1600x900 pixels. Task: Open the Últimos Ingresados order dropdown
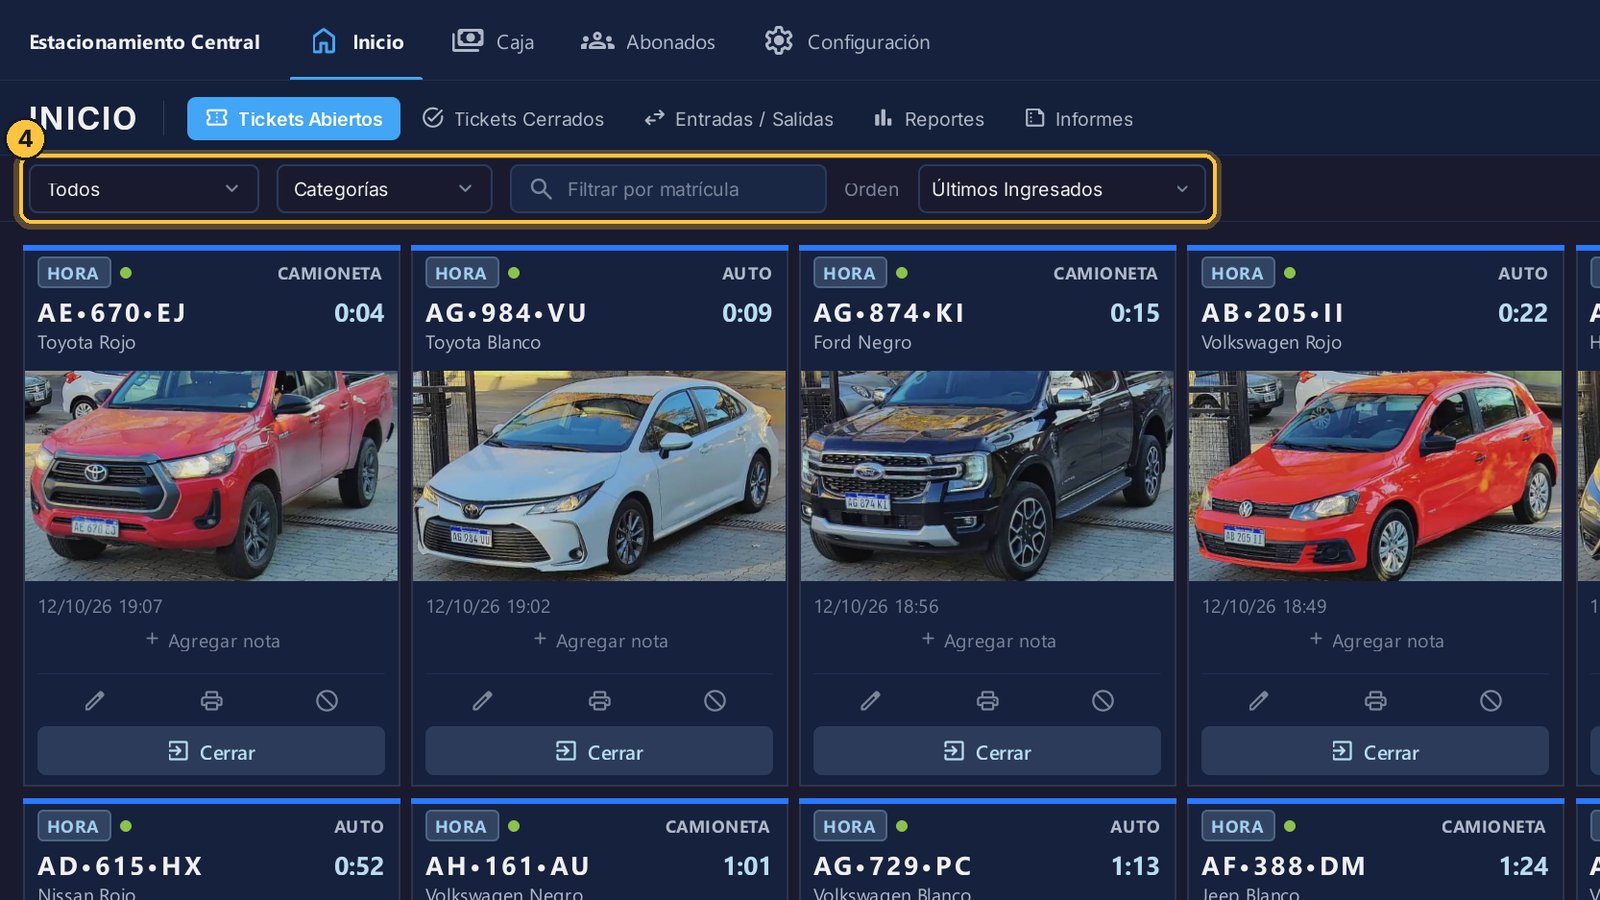coord(1061,189)
